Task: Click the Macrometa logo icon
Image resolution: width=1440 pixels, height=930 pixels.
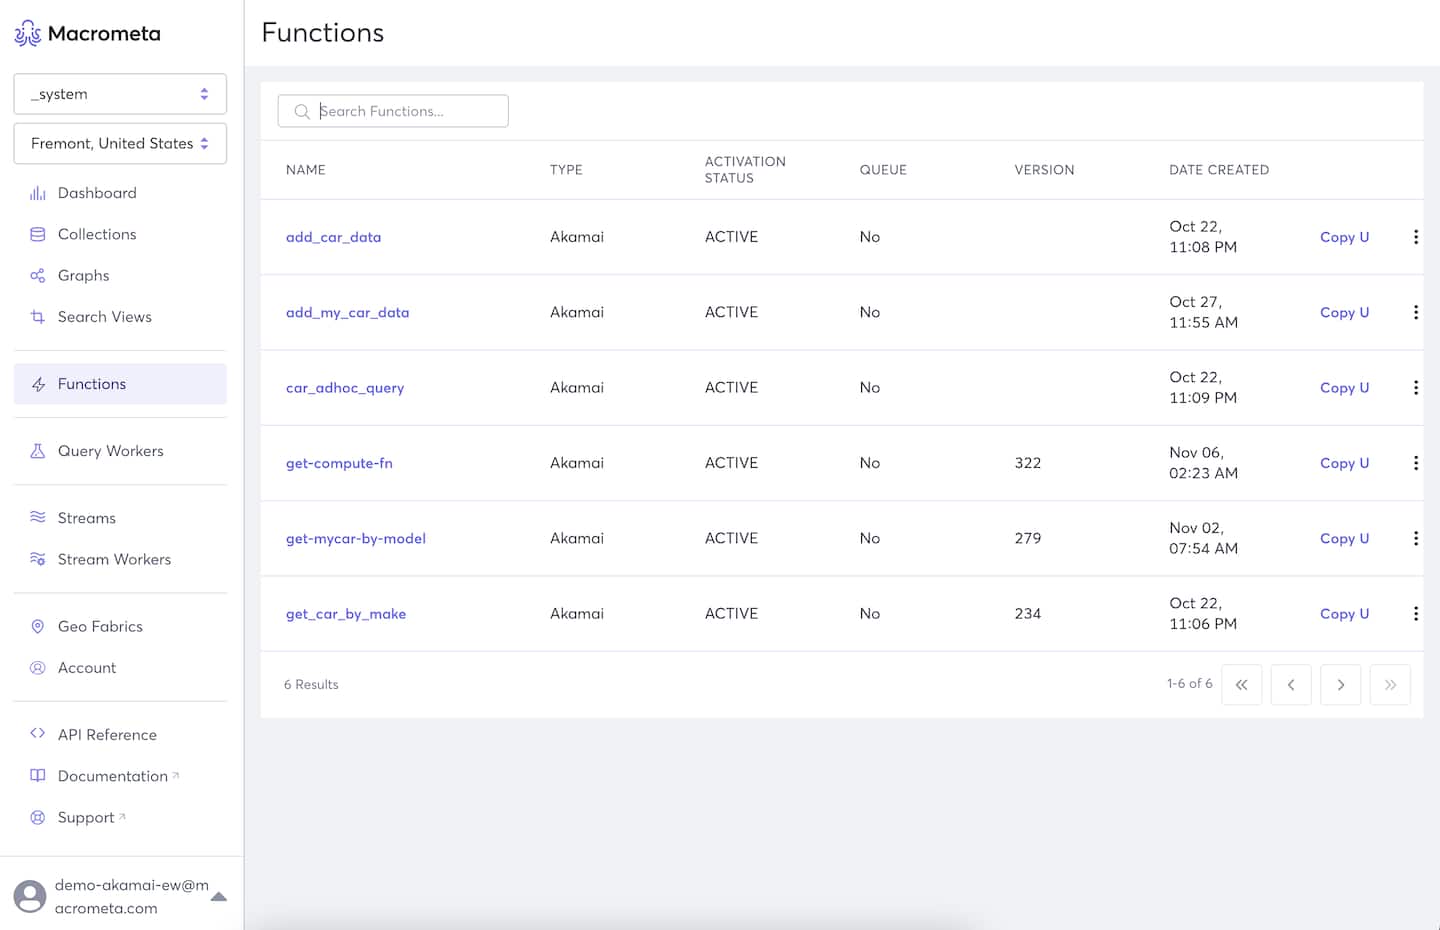Action: [27, 34]
